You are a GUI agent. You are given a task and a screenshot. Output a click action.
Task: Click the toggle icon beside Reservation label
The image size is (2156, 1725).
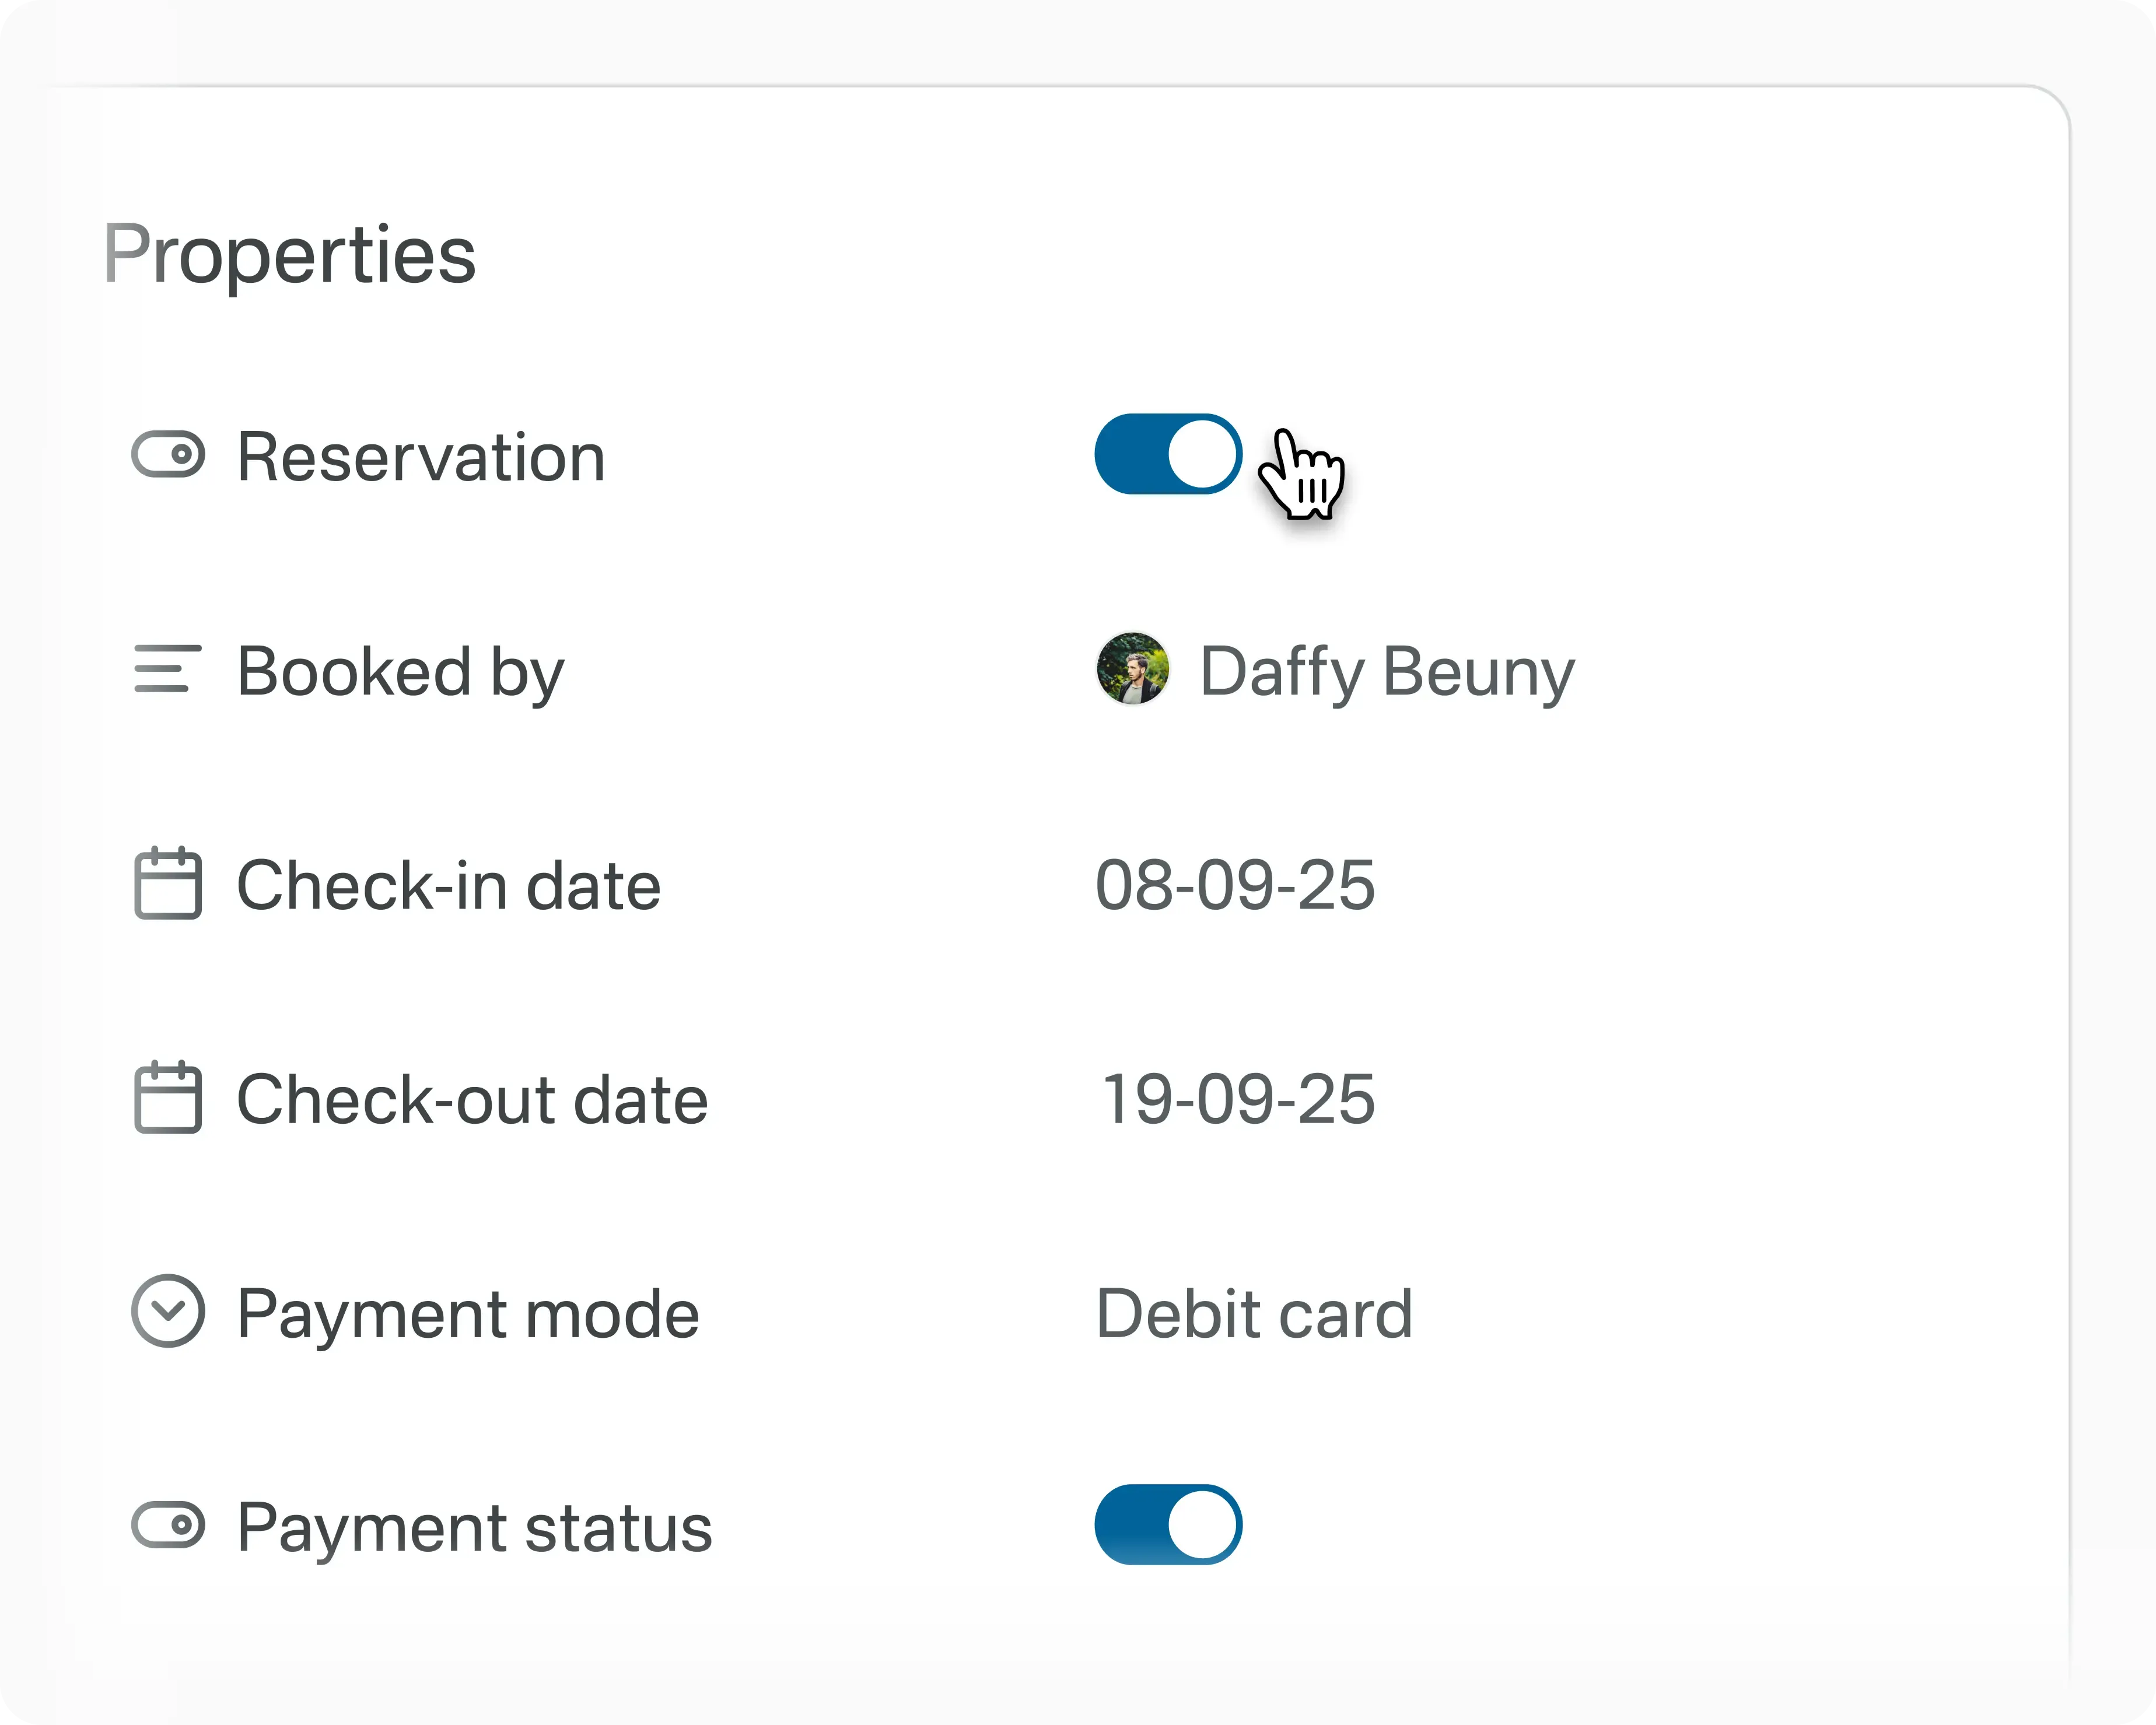coord(168,455)
